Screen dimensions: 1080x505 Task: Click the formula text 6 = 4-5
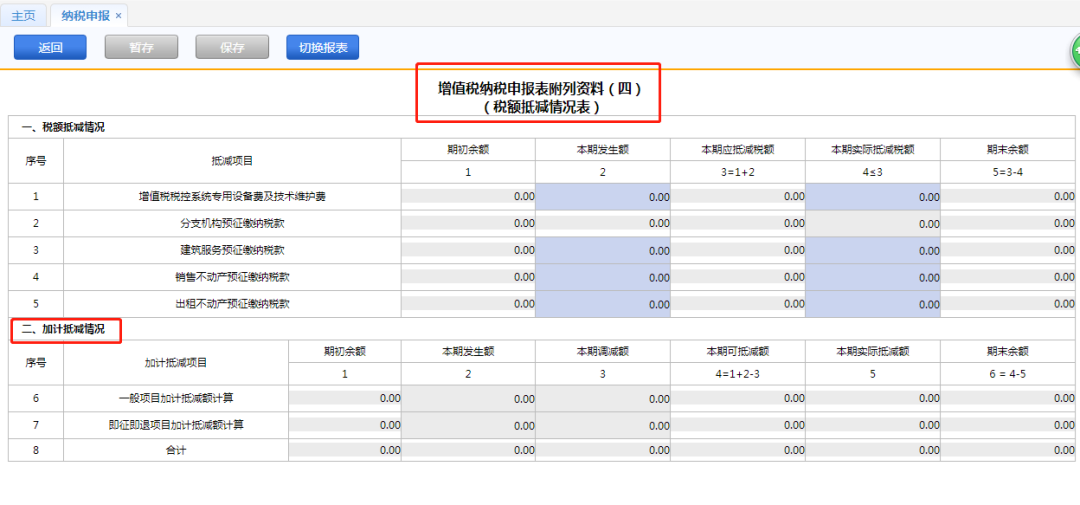click(1008, 374)
